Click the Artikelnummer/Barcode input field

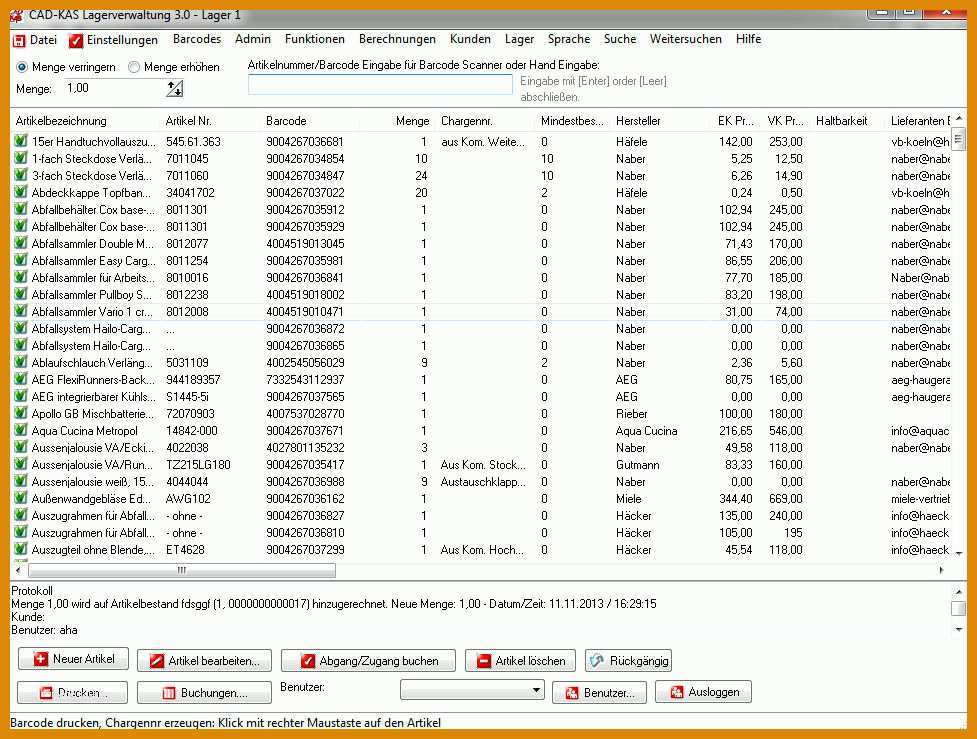[380, 85]
